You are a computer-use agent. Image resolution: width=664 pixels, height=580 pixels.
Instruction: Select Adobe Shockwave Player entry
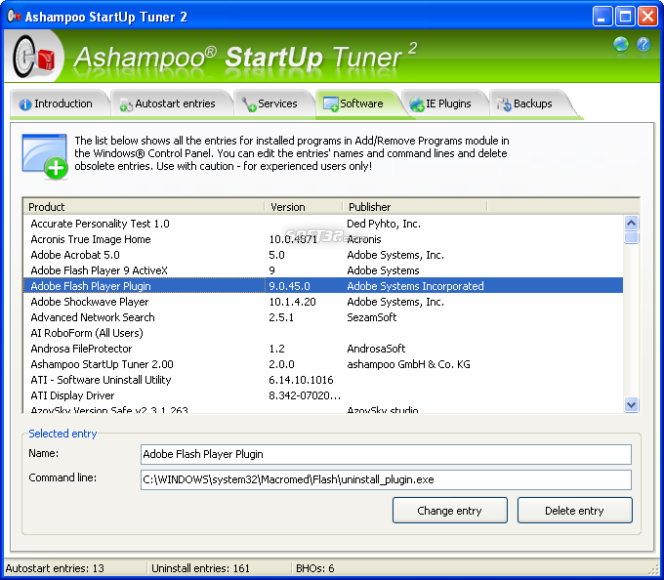click(323, 302)
